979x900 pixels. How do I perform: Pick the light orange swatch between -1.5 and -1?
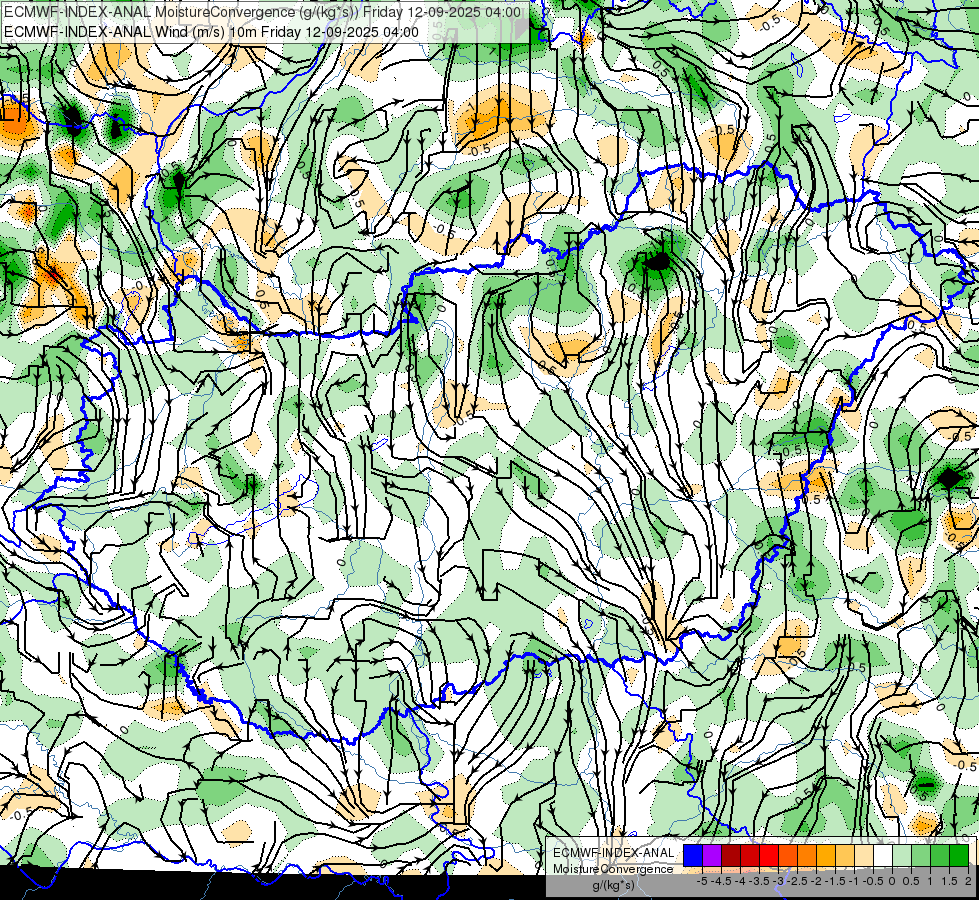click(x=845, y=855)
